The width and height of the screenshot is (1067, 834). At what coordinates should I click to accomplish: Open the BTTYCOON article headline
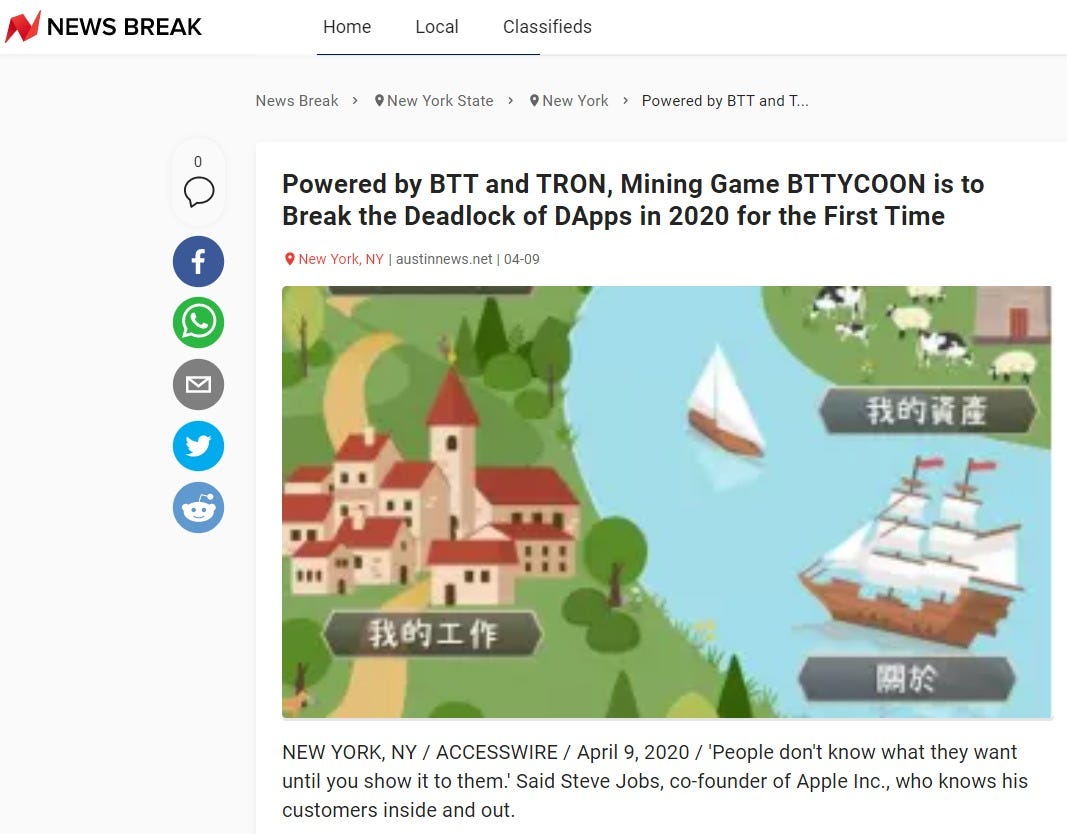pos(633,200)
